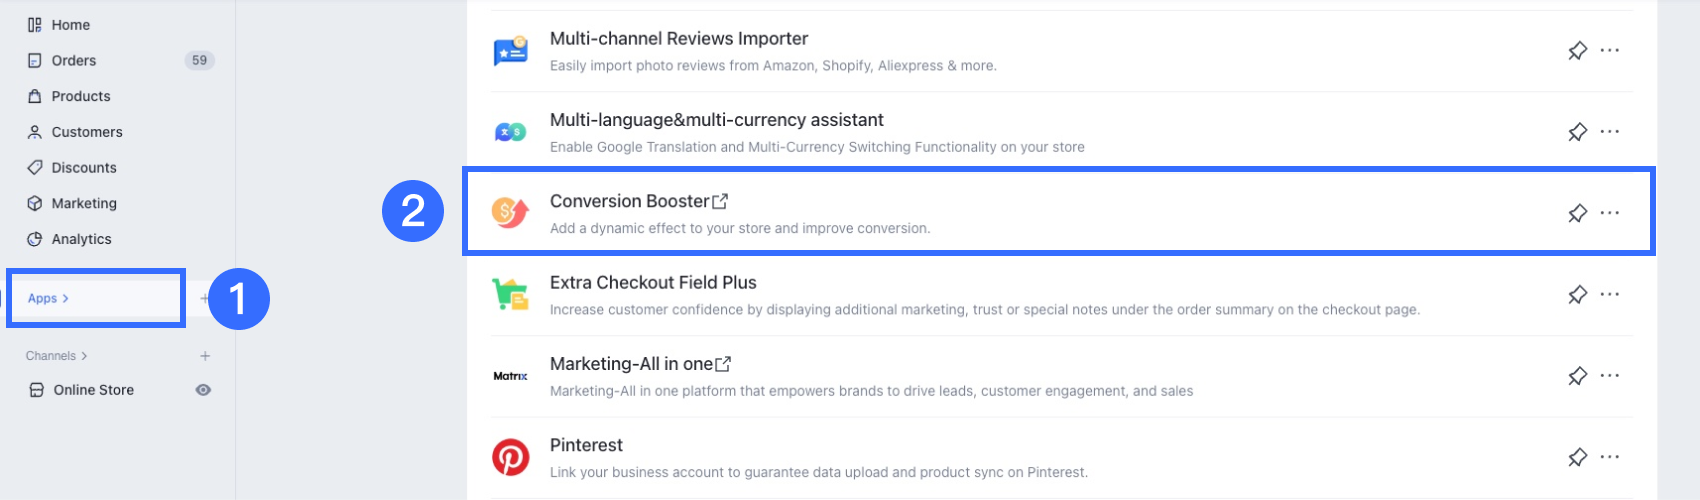Toggle Online Store eye preview icon
Screen dimensions: 1700x500
[x=203, y=390]
